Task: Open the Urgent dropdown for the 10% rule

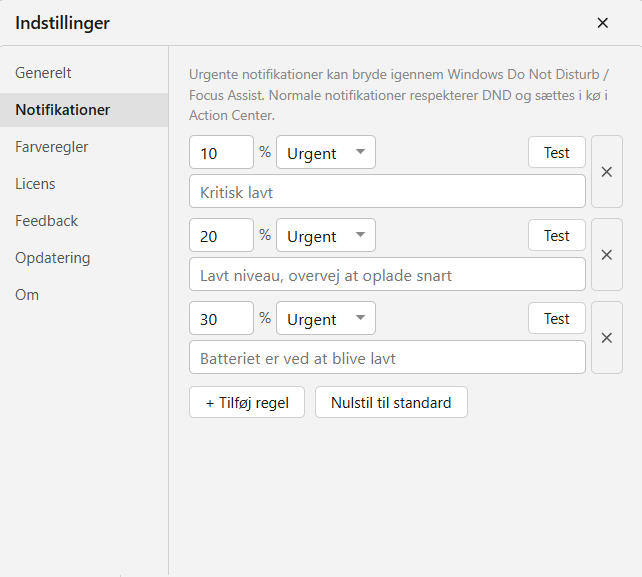Action: 326,152
